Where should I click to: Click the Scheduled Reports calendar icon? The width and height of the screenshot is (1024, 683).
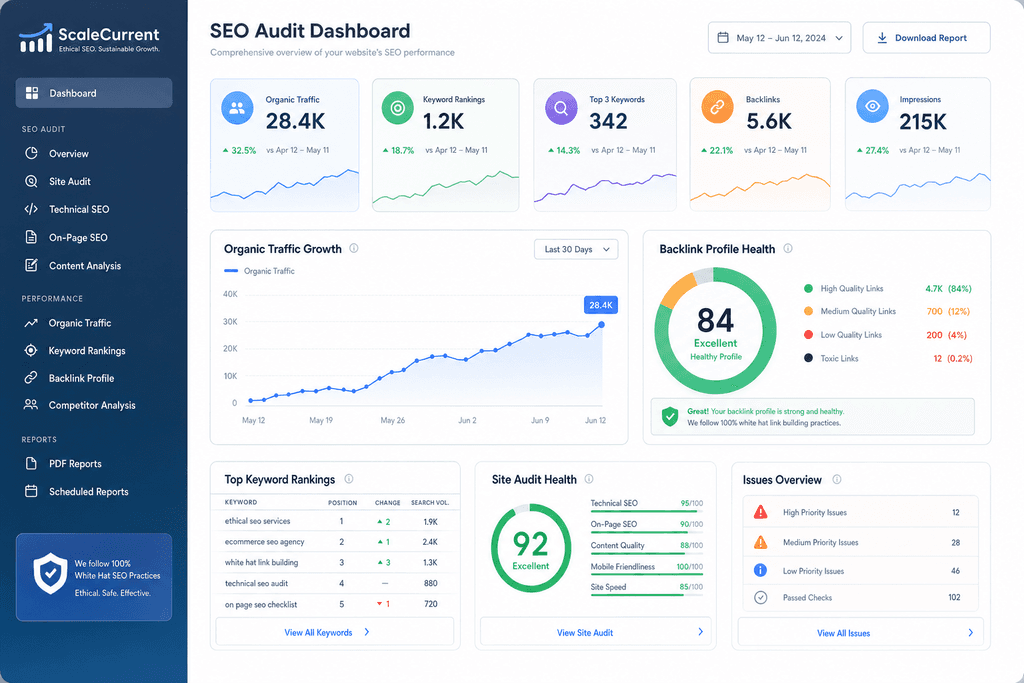pyautogui.click(x=31, y=491)
